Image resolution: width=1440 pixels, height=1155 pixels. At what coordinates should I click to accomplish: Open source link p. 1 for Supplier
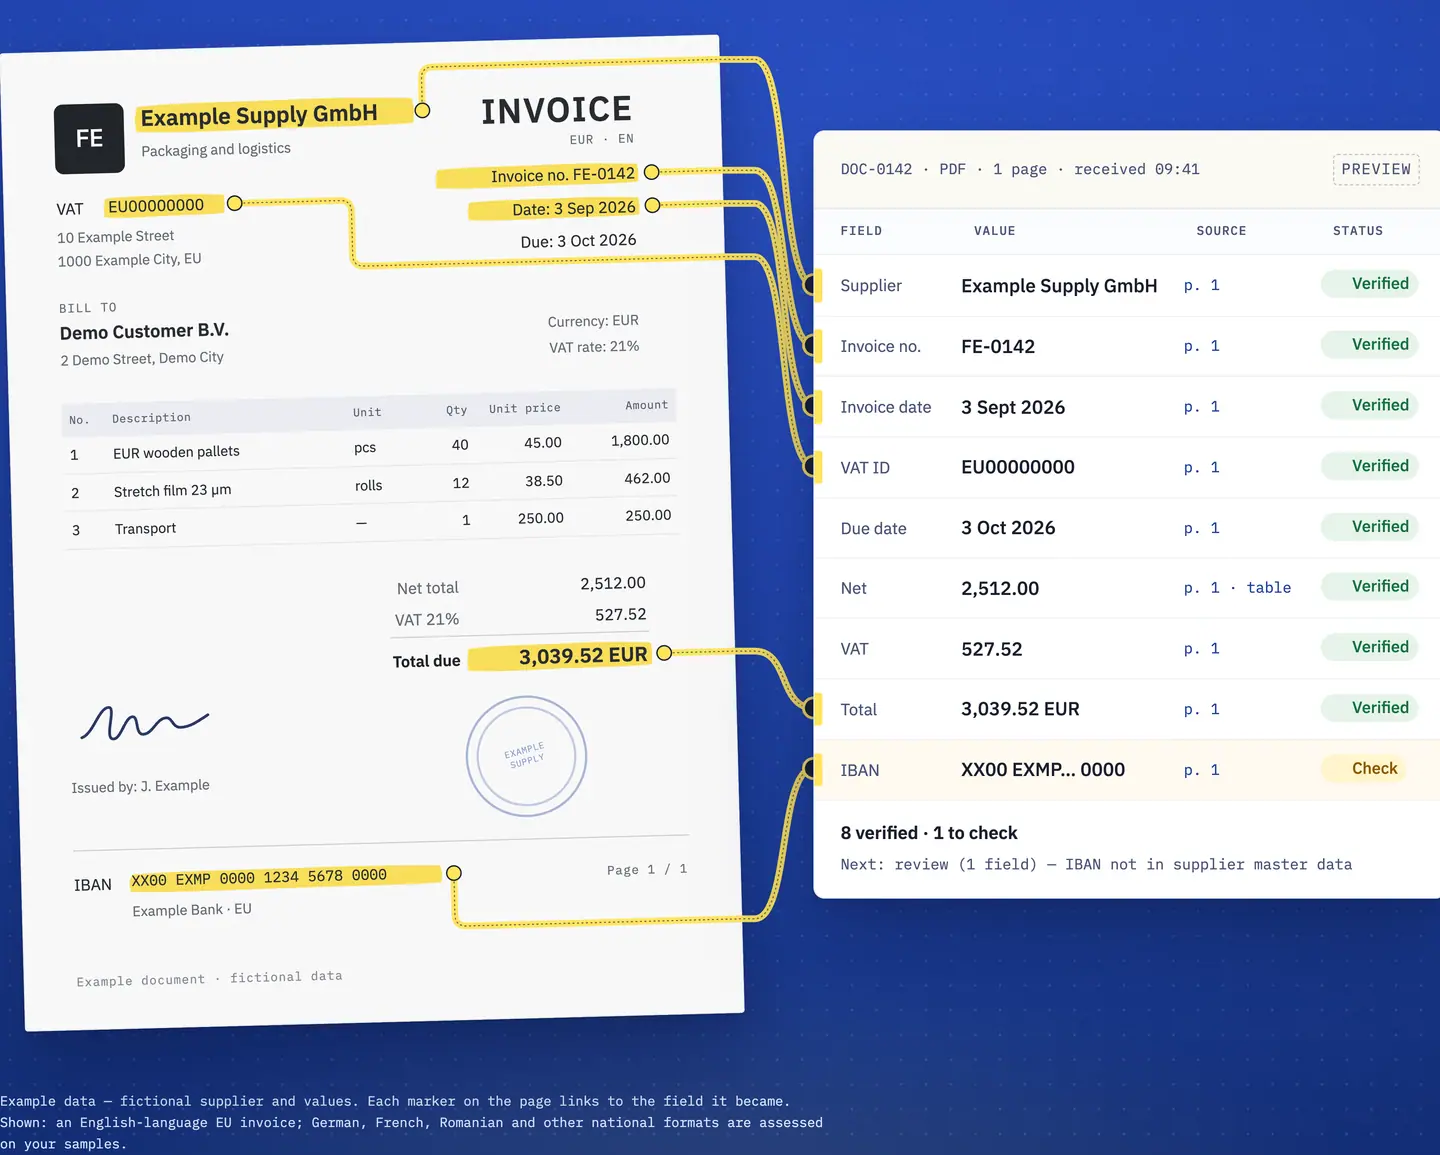coord(1201,286)
